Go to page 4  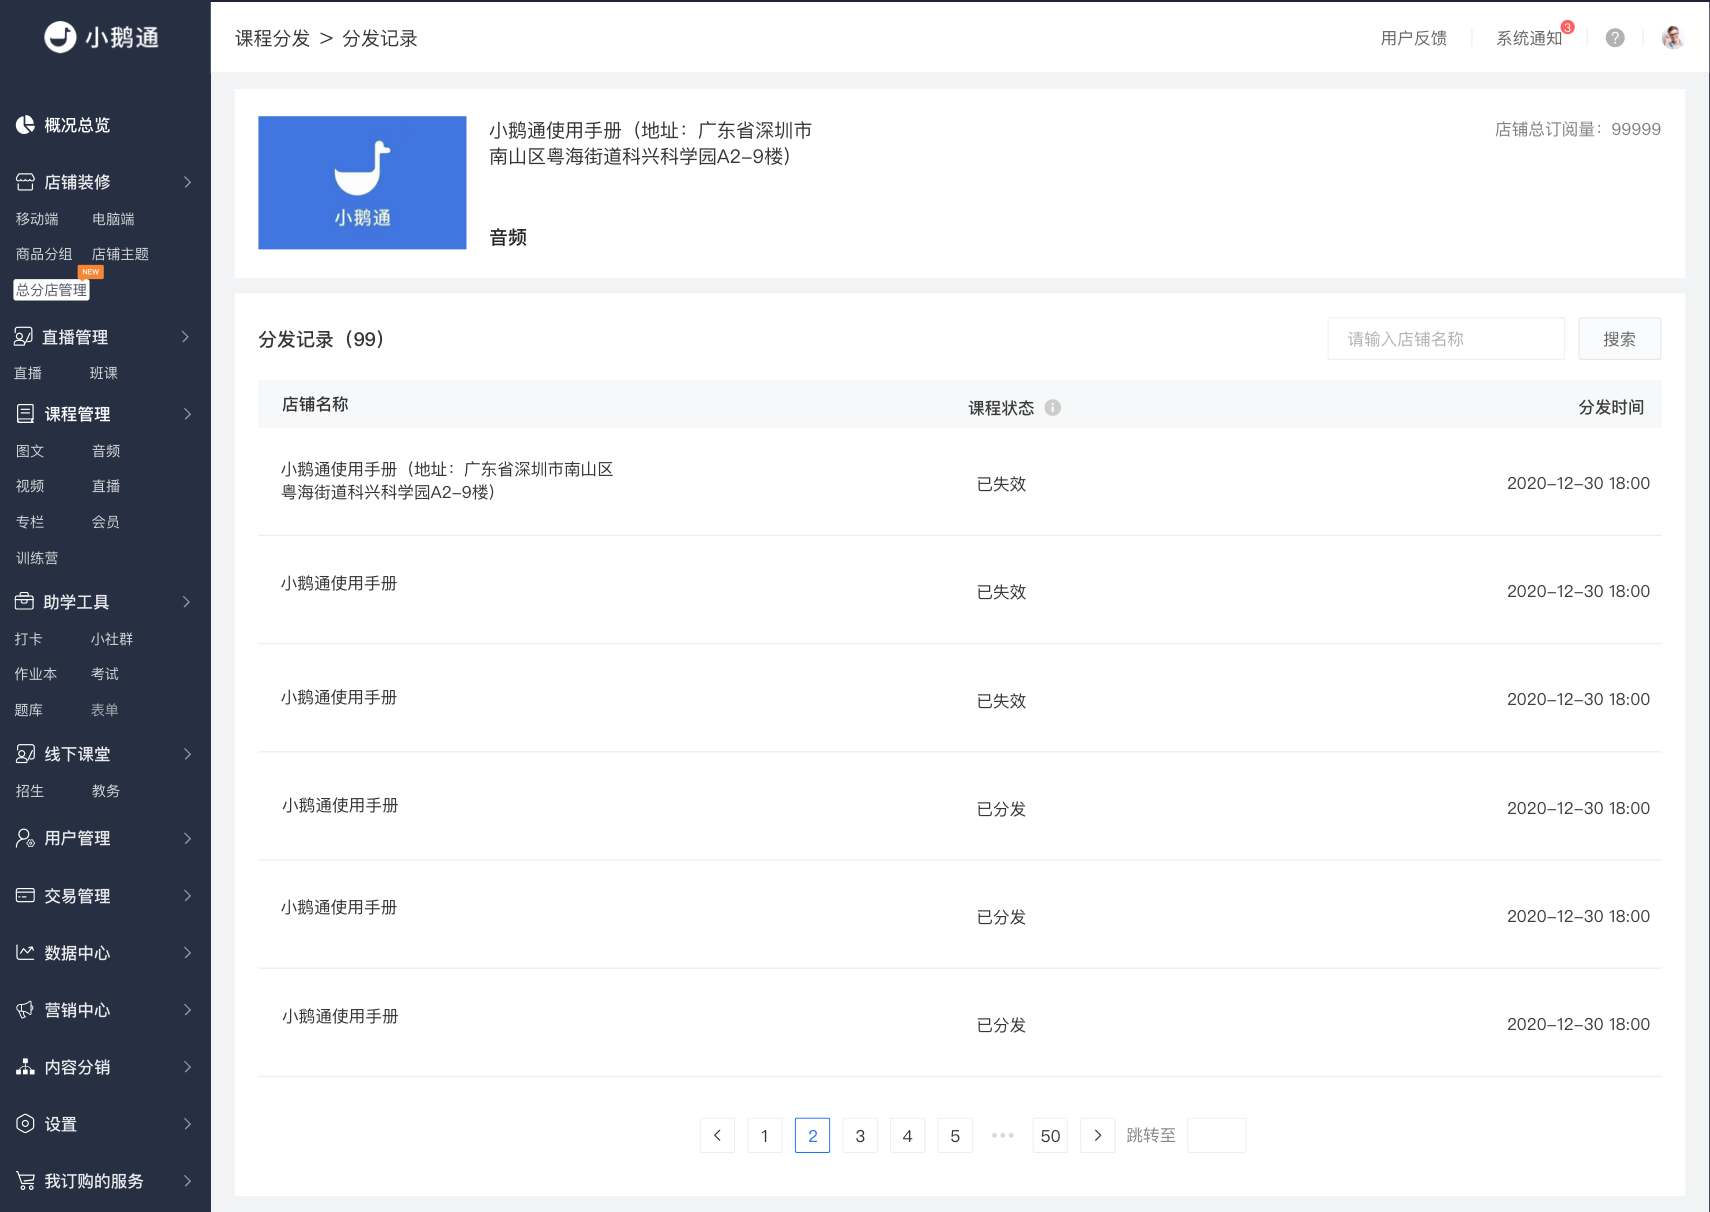pos(907,1135)
